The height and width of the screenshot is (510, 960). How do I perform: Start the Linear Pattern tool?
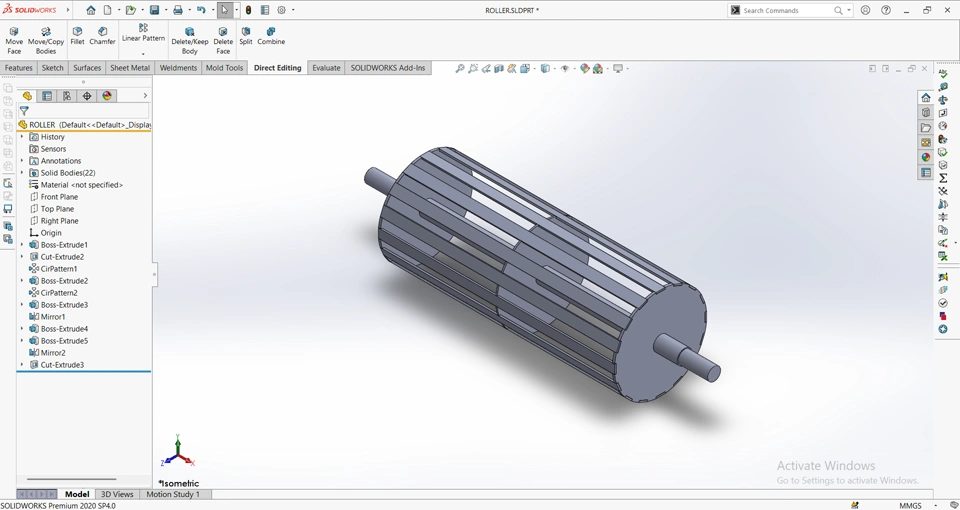pyautogui.click(x=143, y=33)
